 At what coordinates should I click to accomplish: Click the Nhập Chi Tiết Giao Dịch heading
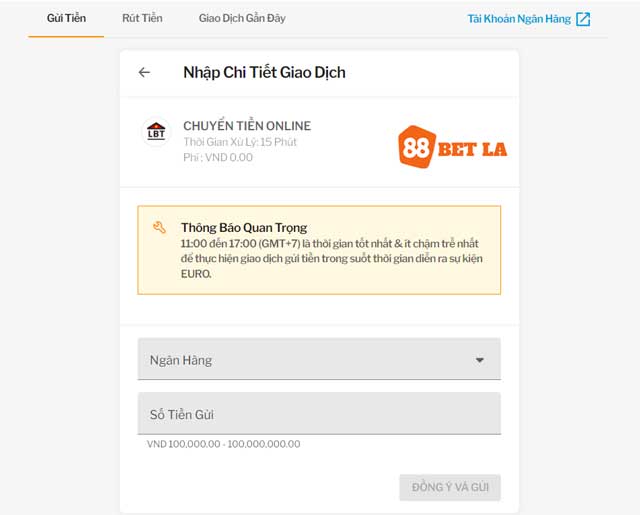coord(264,73)
